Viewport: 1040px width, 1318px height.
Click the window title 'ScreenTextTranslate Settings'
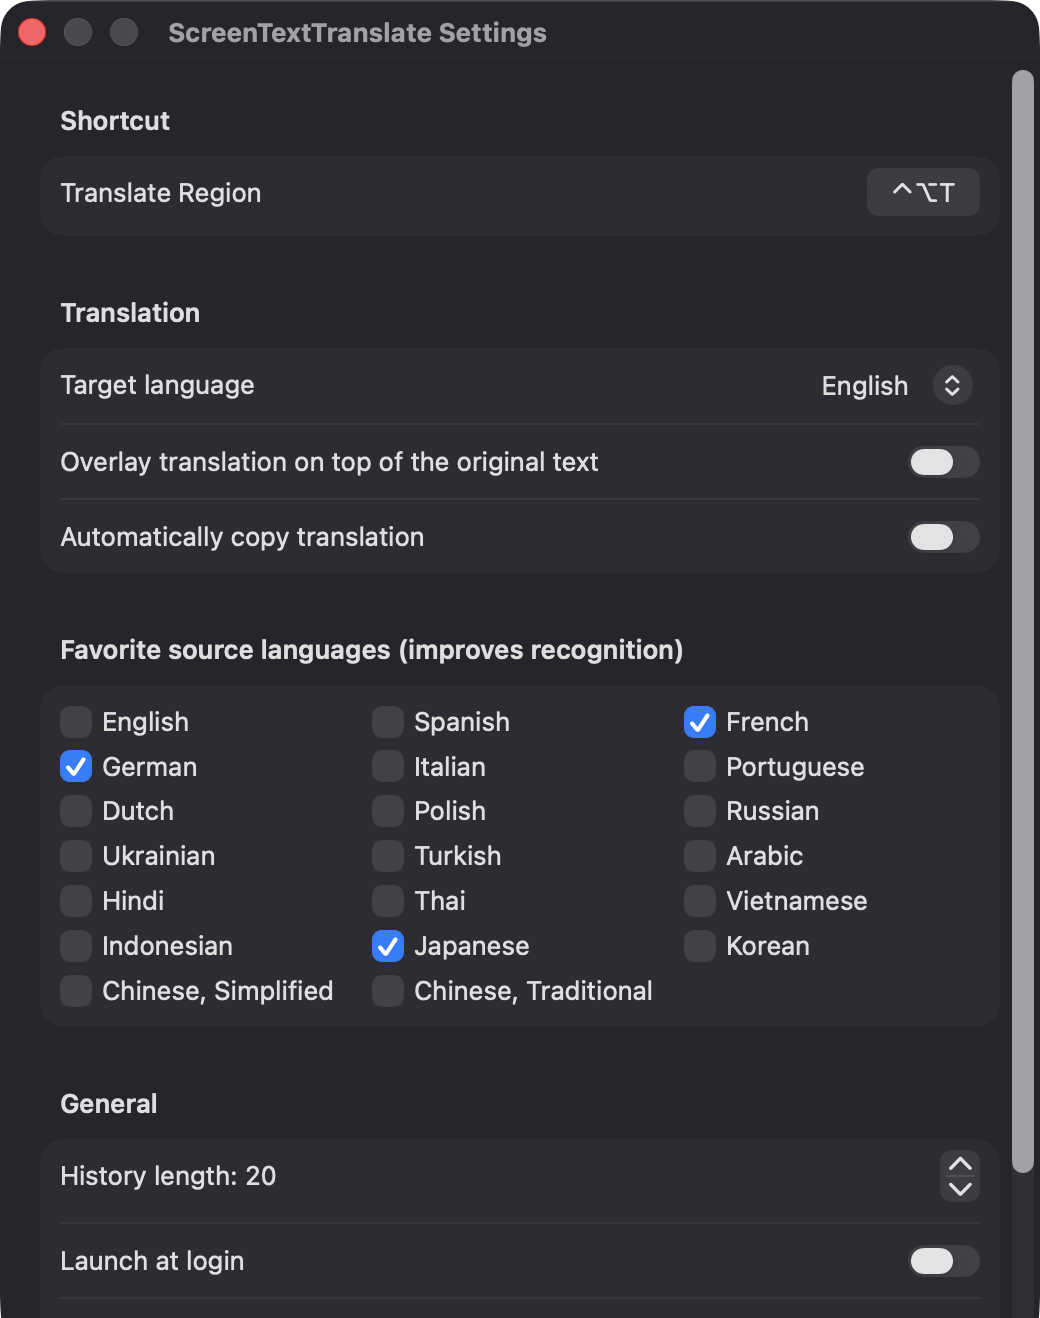click(x=357, y=33)
